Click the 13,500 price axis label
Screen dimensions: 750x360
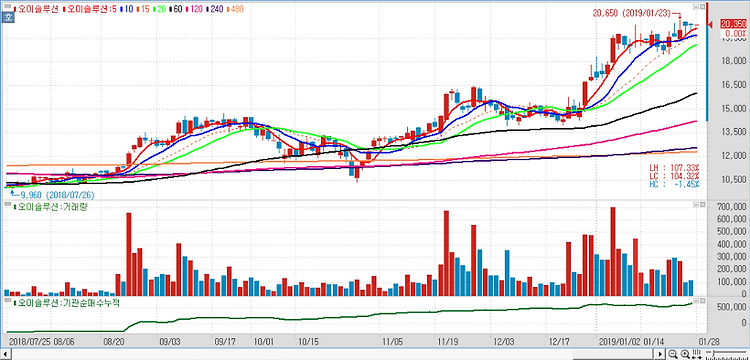pyautogui.click(x=733, y=132)
